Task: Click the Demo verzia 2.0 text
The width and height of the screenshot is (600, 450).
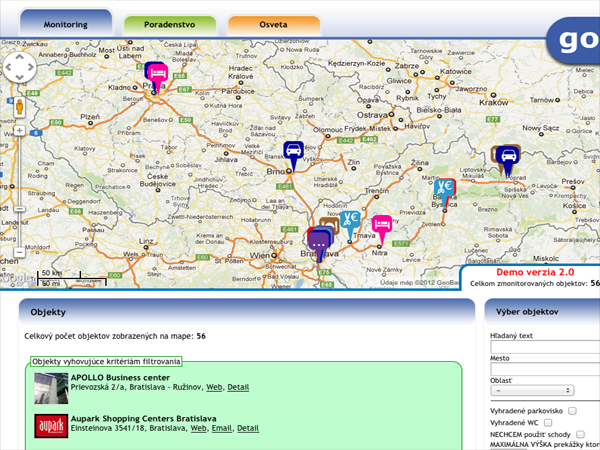Action: pos(535,272)
